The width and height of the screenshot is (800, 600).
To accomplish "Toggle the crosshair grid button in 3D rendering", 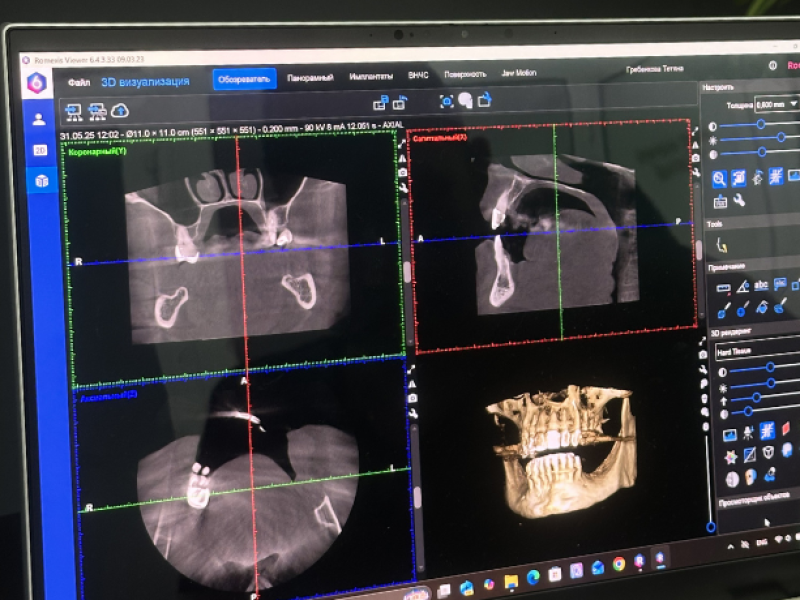I will tap(767, 431).
